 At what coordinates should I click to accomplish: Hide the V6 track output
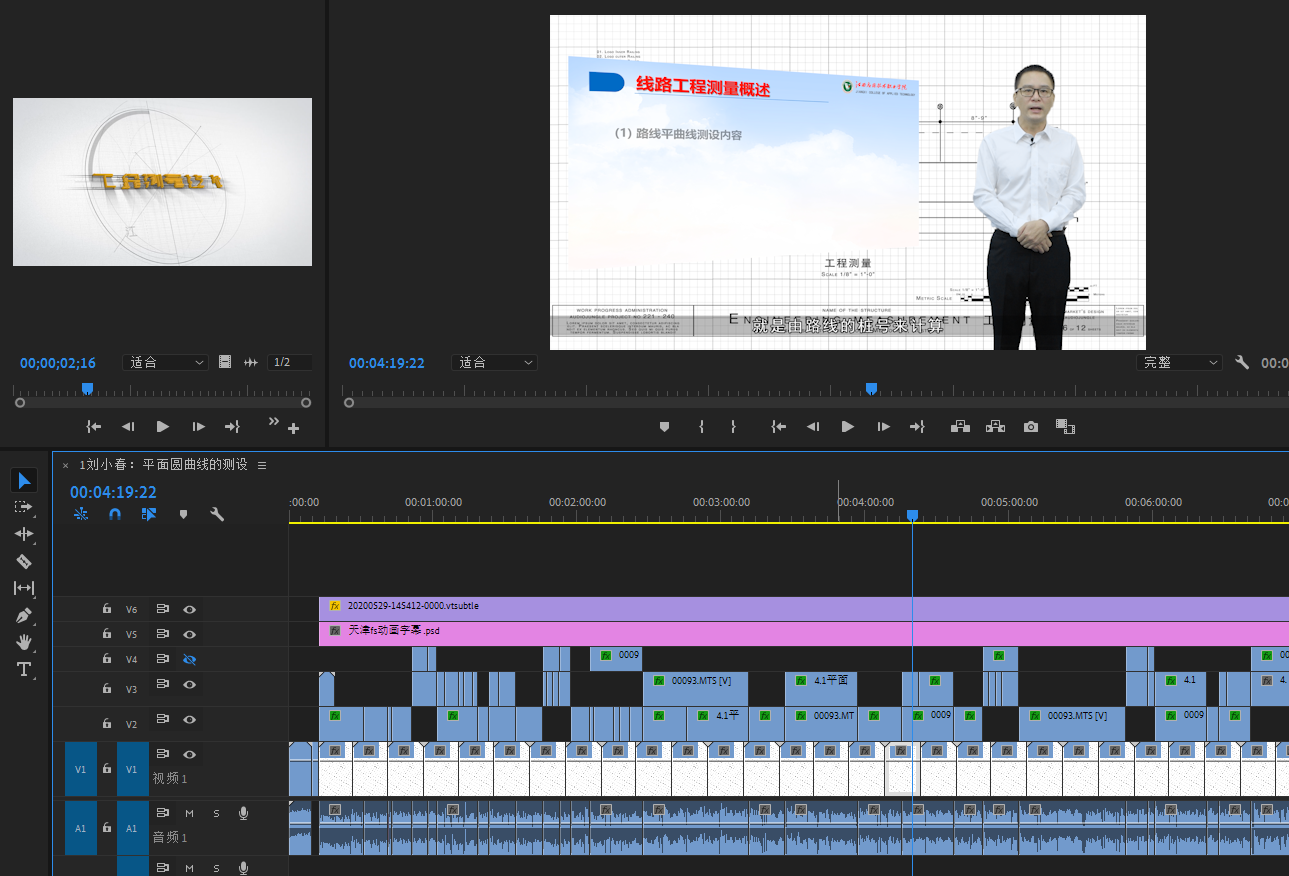tap(189, 609)
